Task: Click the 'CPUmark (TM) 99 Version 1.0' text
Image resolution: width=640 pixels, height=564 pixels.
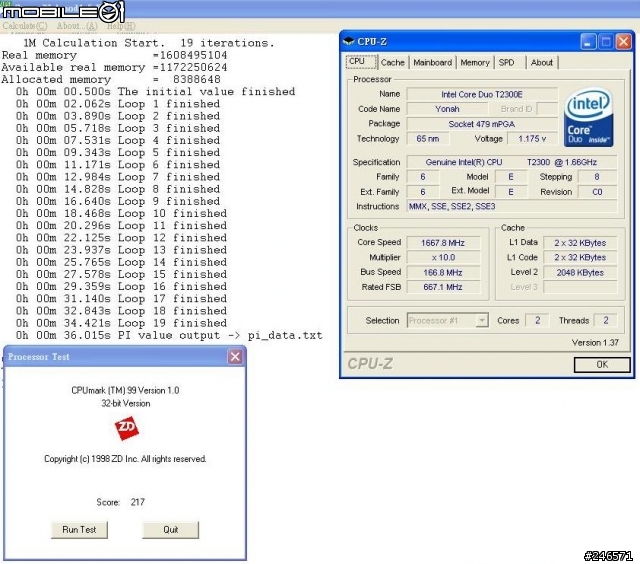Action: coord(125,390)
